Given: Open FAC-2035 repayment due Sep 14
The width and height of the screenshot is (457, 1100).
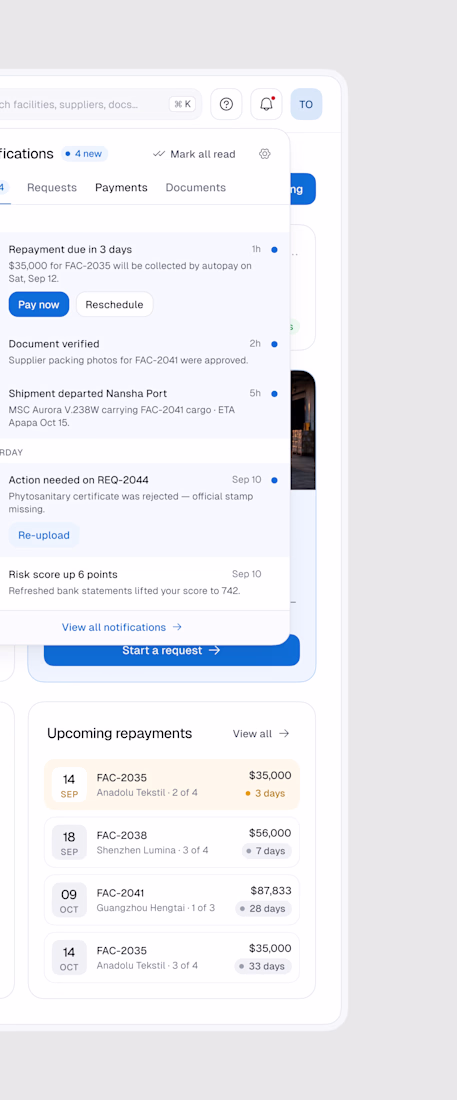Looking at the screenshot, I should point(172,784).
